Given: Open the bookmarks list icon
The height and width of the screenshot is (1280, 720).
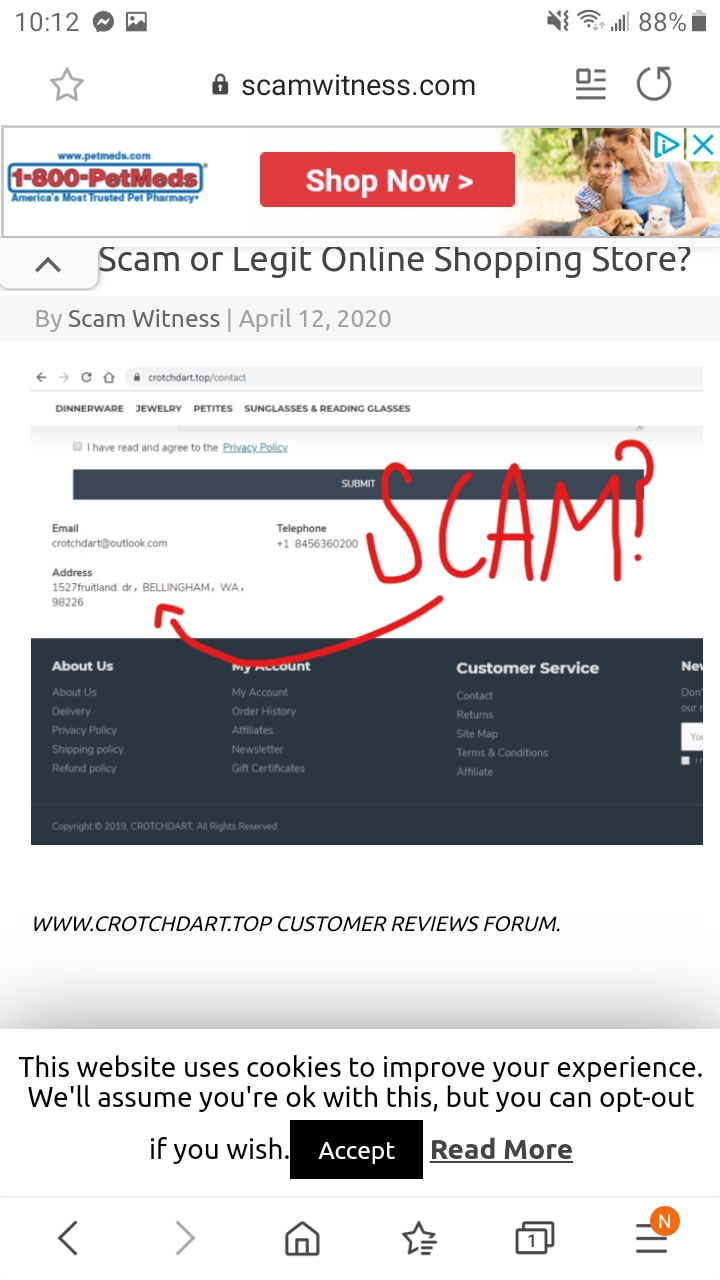Looking at the screenshot, I should 419,1240.
